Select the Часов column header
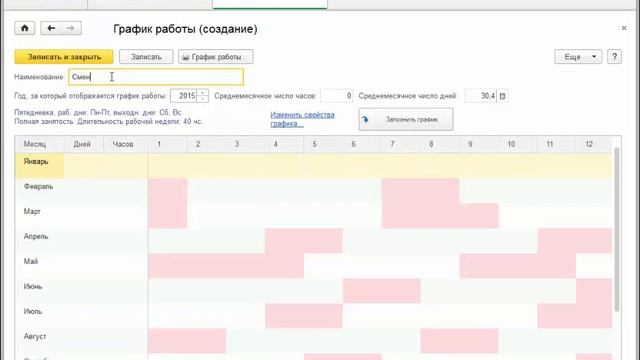 [x=126, y=144]
